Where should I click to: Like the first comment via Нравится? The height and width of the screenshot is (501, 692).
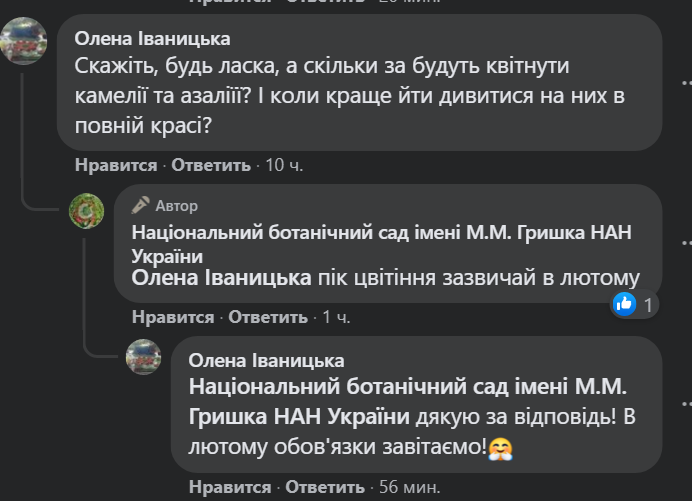tap(116, 165)
